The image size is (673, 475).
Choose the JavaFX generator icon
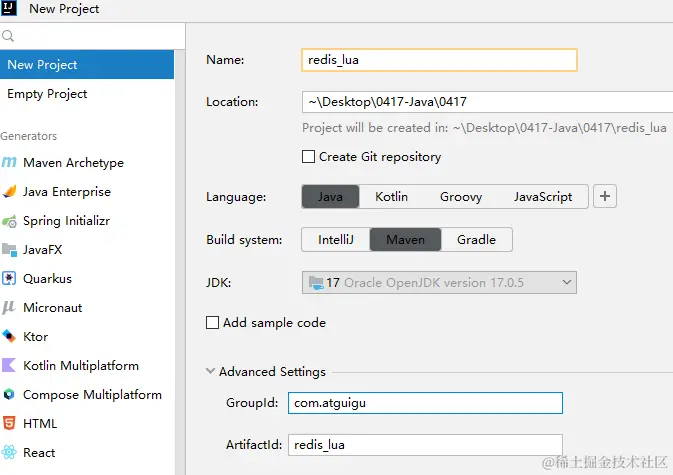coord(9,250)
